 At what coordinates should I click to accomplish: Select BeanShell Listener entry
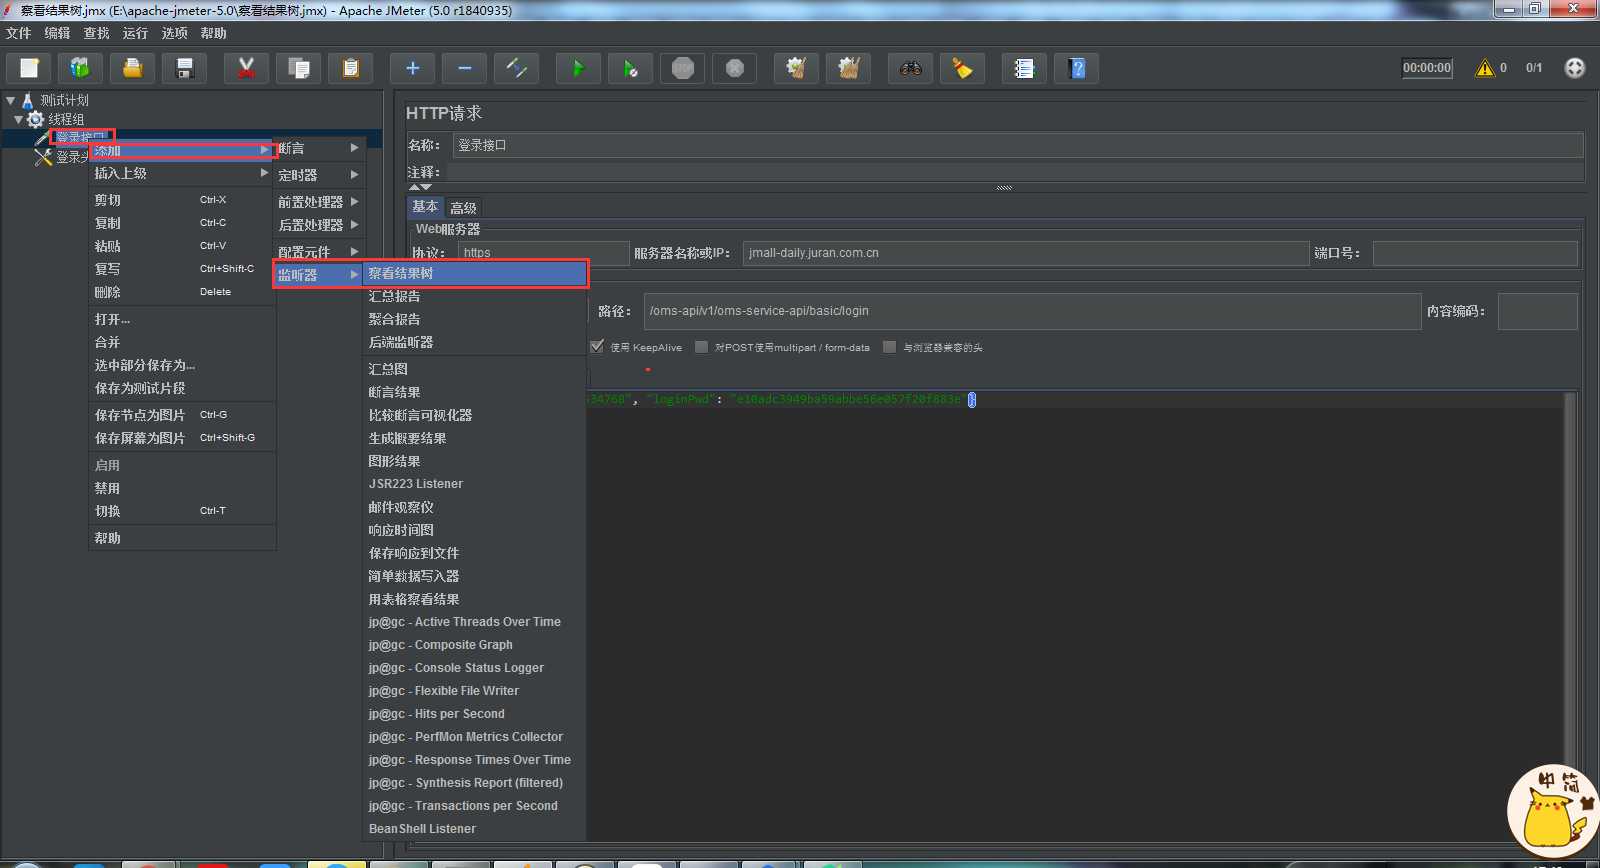pyautogui.click(x=475, y=829)
